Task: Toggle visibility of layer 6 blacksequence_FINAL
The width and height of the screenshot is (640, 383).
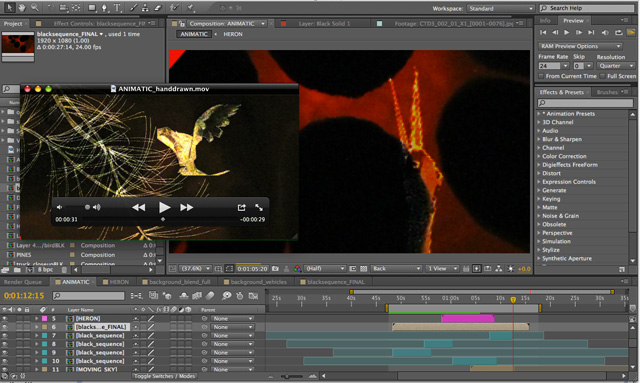Action: point(5,327)
